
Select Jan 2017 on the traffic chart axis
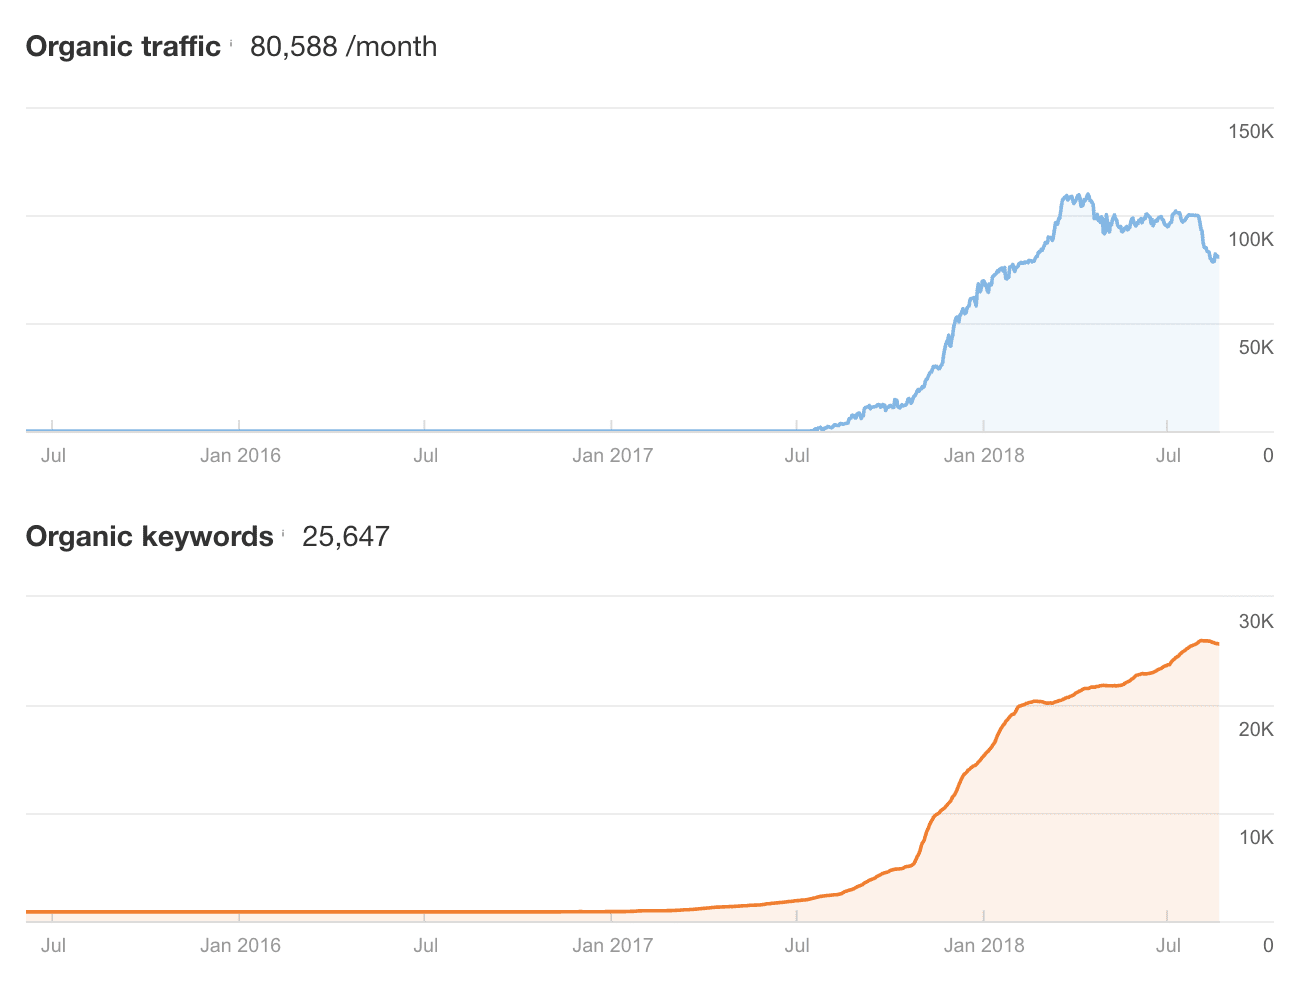point(612,456)
